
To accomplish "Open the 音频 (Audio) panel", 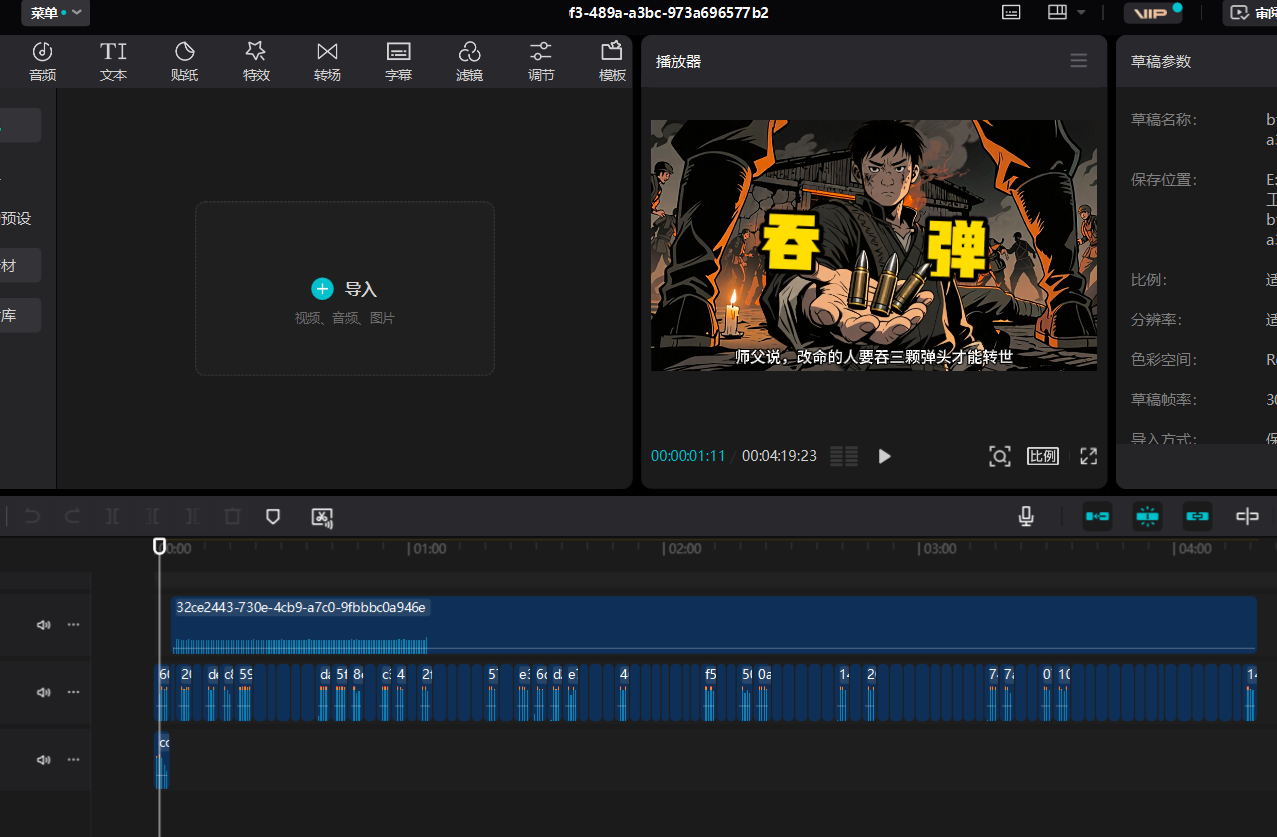I will point(42,61).
